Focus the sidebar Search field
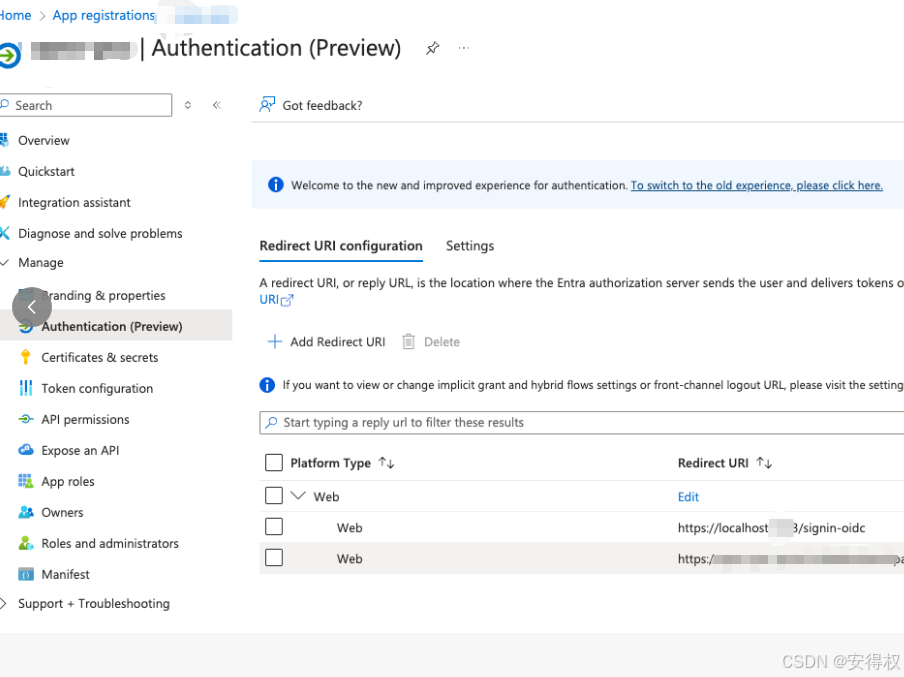 85,105
